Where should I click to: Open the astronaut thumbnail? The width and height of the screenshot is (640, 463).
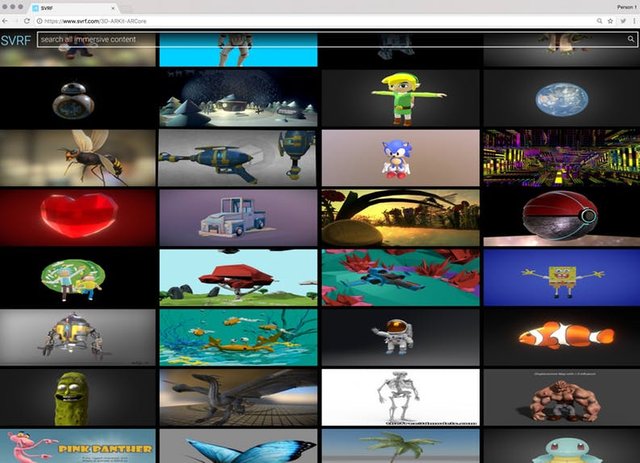[400, 337]
